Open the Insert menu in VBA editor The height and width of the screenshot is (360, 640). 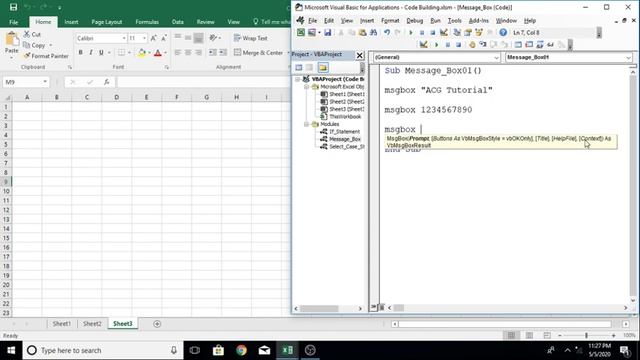pyautogui.click(x=367, y=20)
